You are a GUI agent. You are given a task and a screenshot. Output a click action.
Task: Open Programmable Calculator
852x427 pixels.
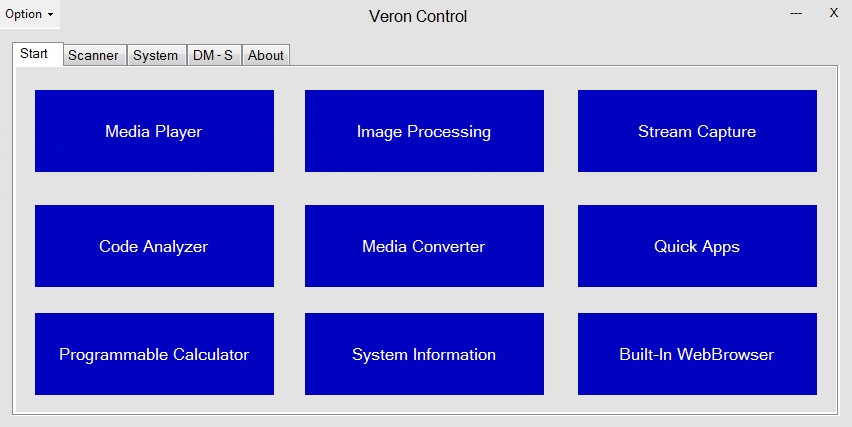tap(154, 354)
